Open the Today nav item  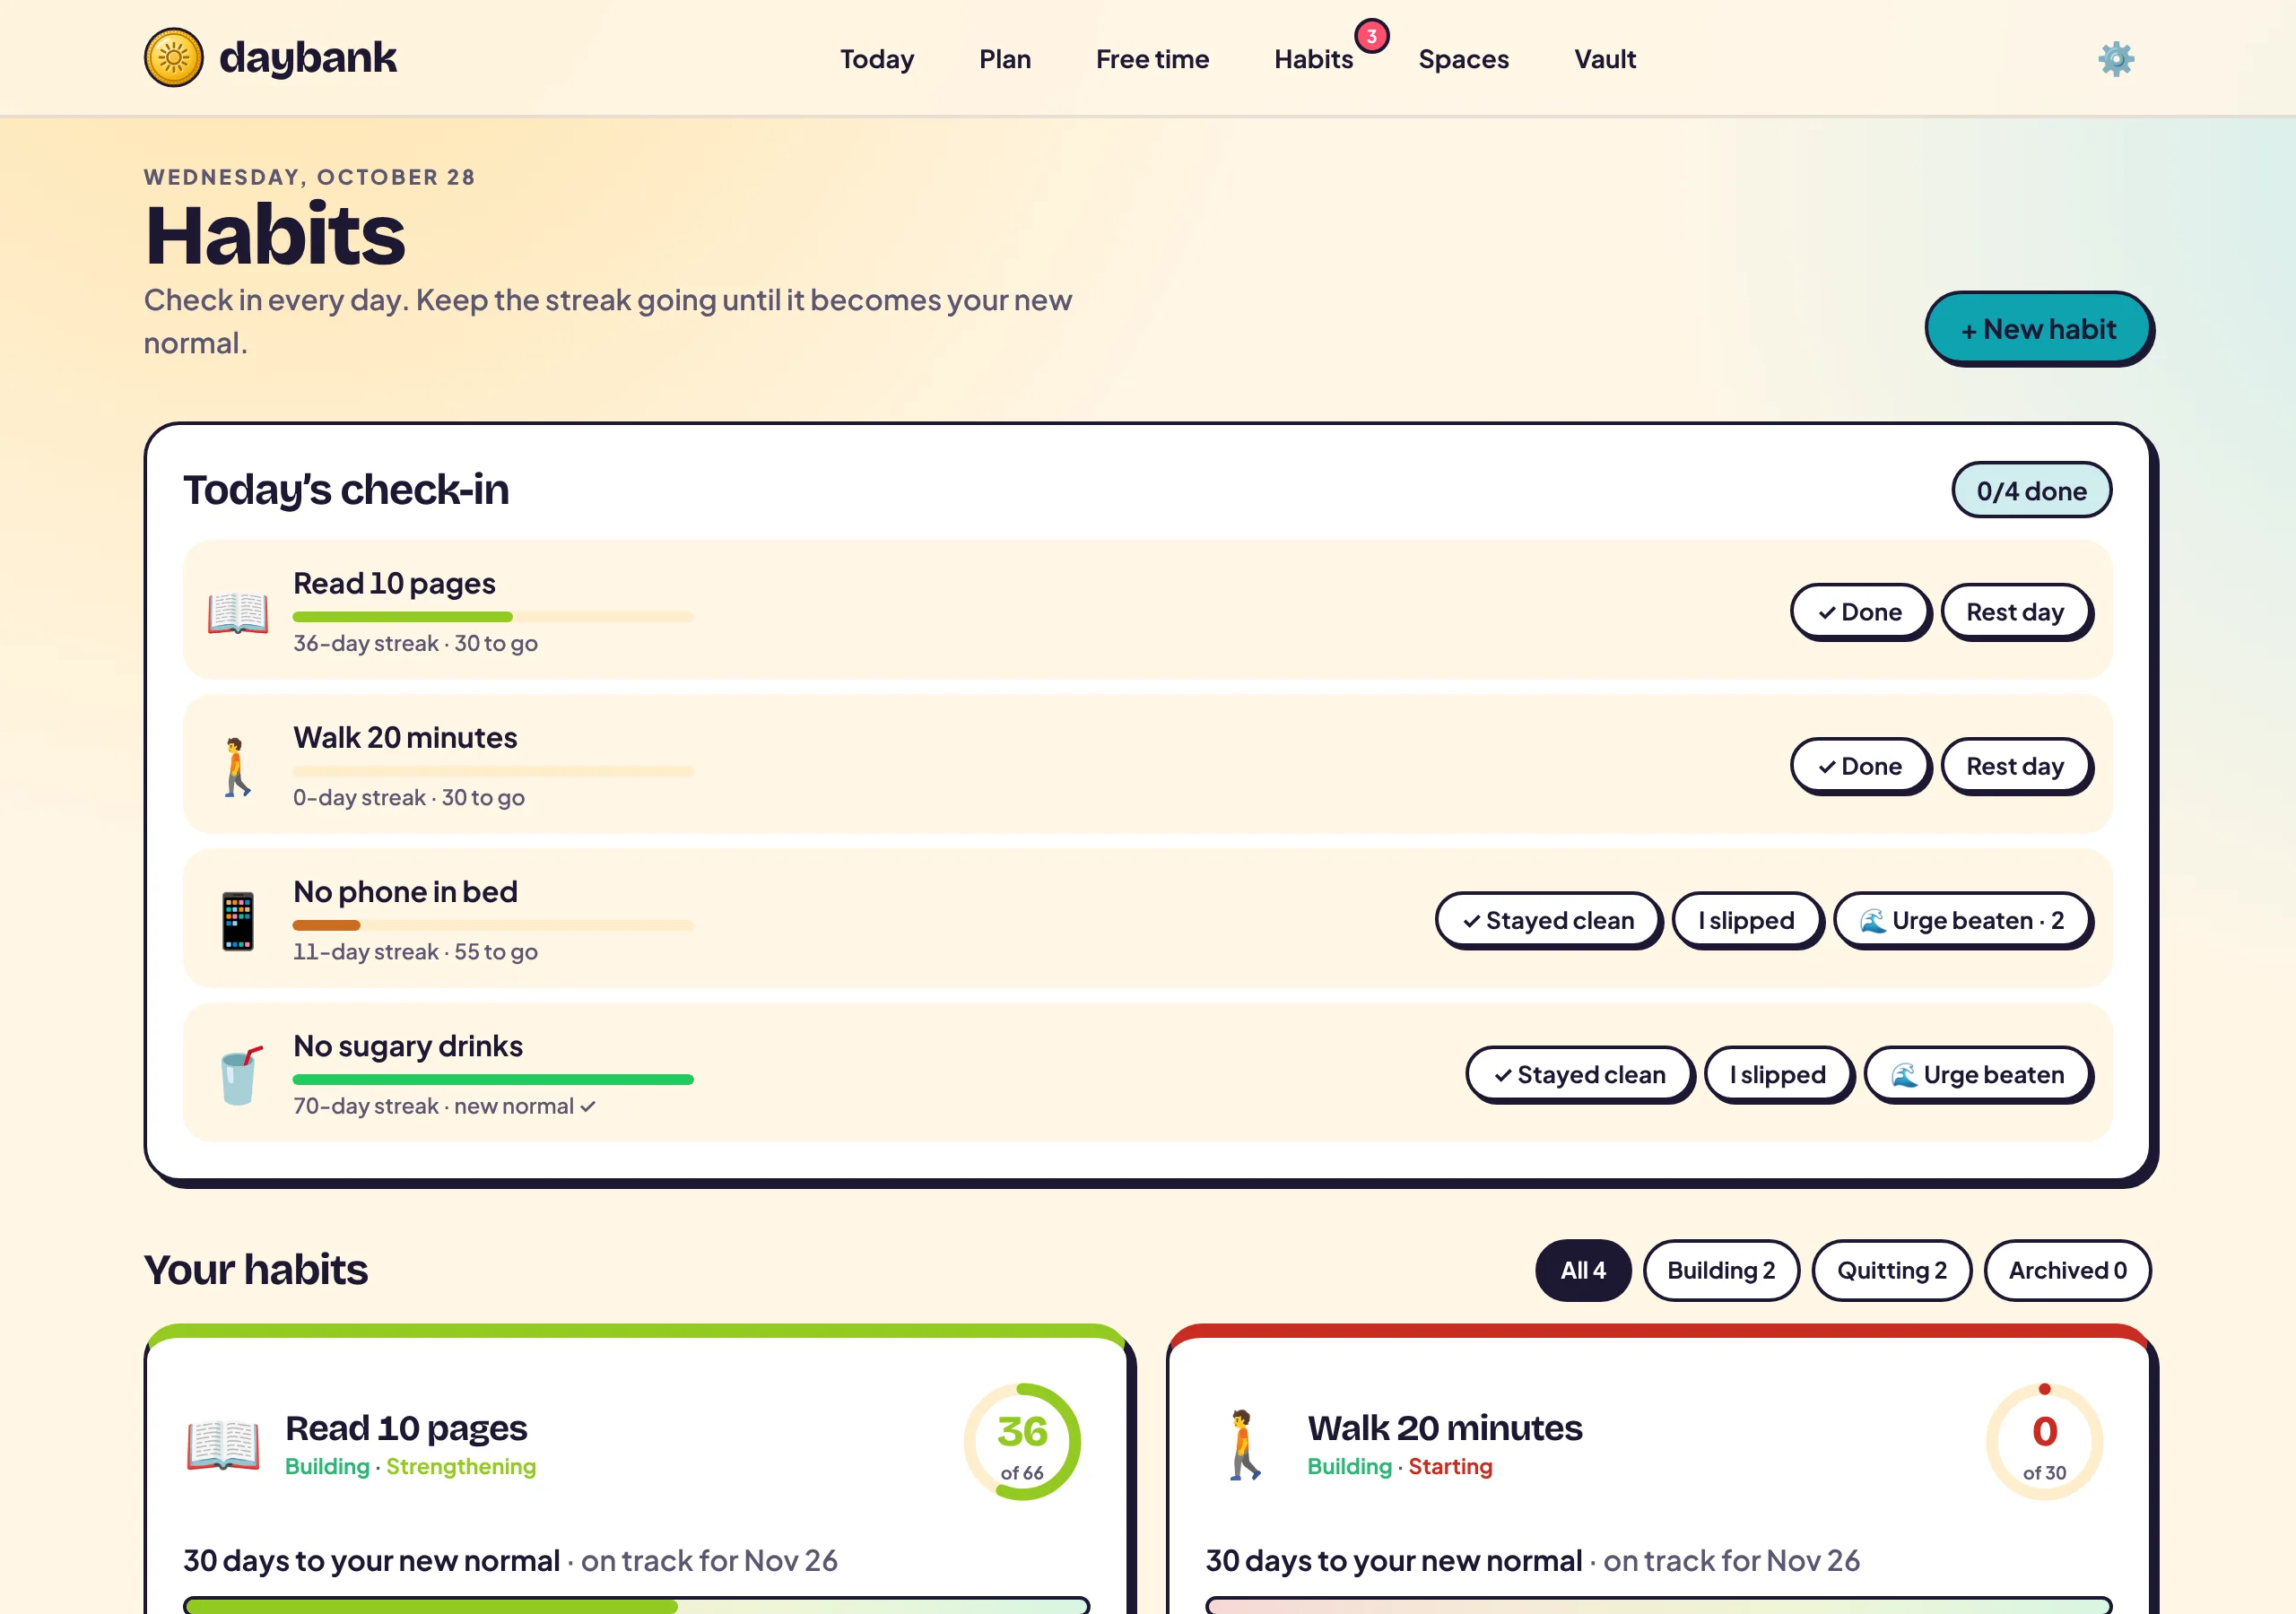pos(876,59)
